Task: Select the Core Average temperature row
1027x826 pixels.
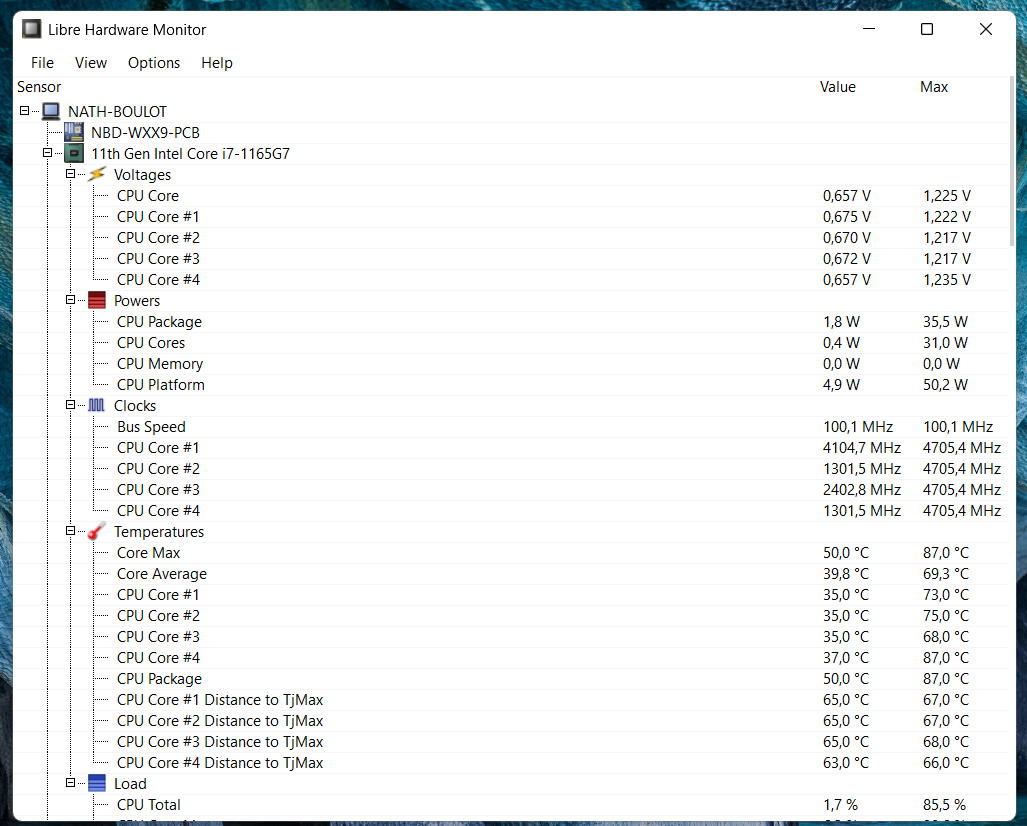Action: click(511, 574)
